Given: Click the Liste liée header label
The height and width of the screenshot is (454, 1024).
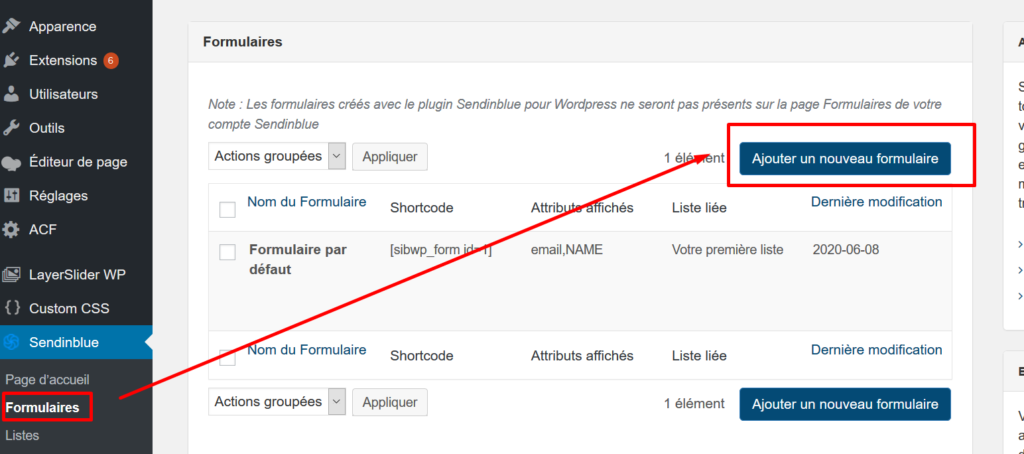Looking at the screenshot, I should click(x=699, y=208).
